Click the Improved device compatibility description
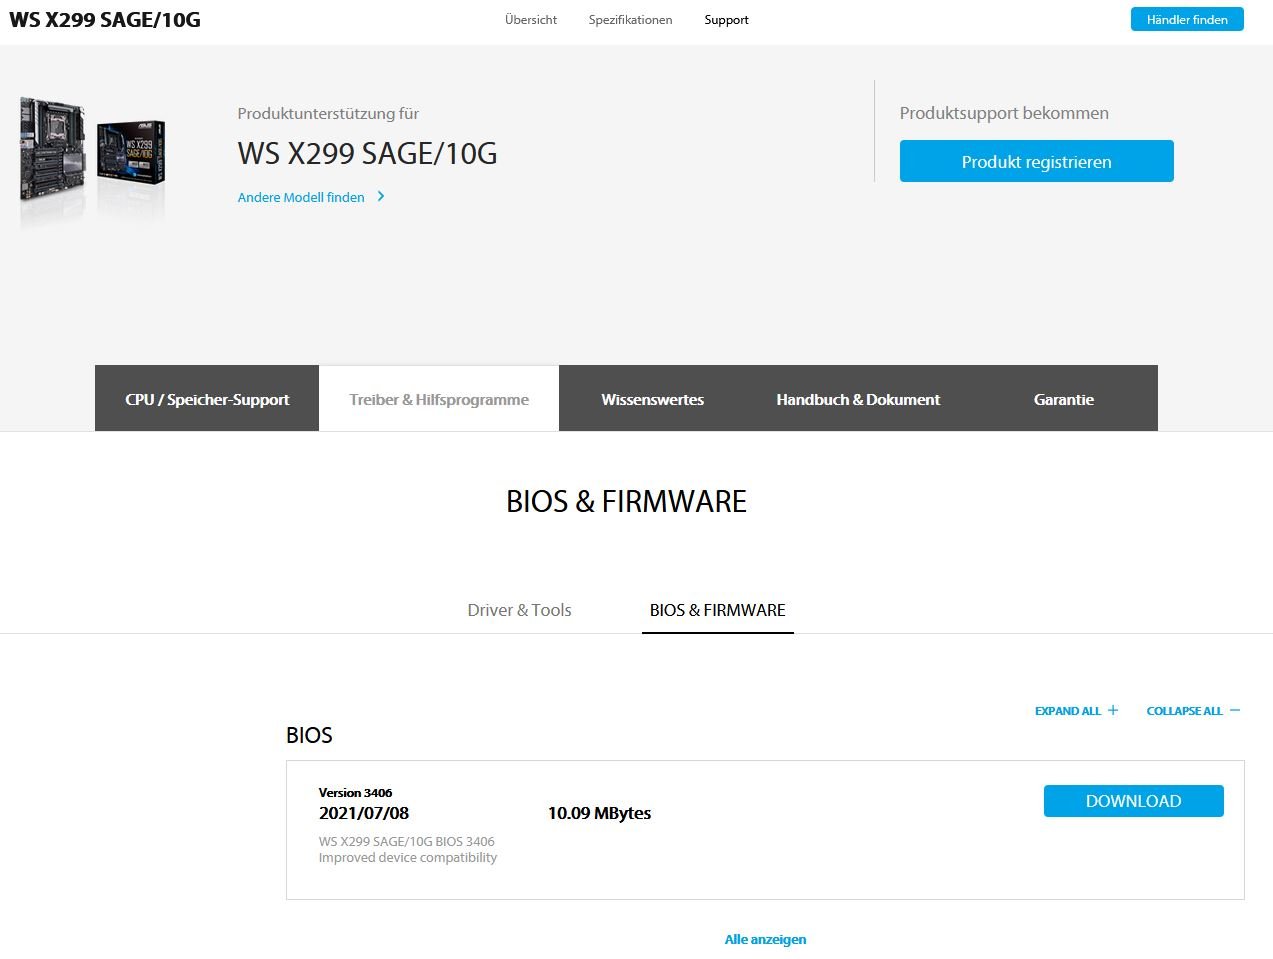1273x959 pixels. click(408, 857)
